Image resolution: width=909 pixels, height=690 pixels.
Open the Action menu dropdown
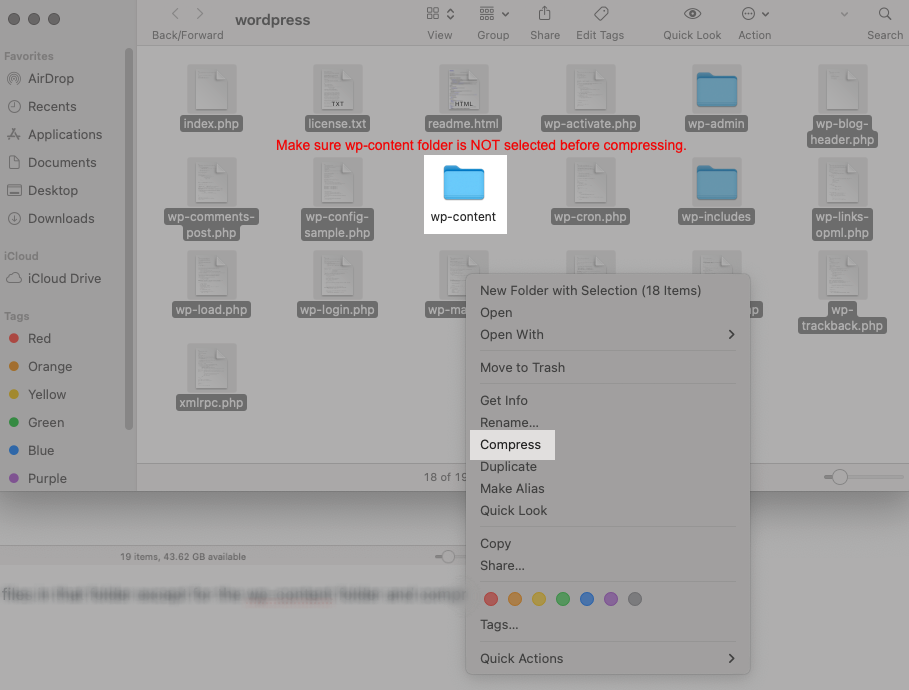(x=755, y=13)
